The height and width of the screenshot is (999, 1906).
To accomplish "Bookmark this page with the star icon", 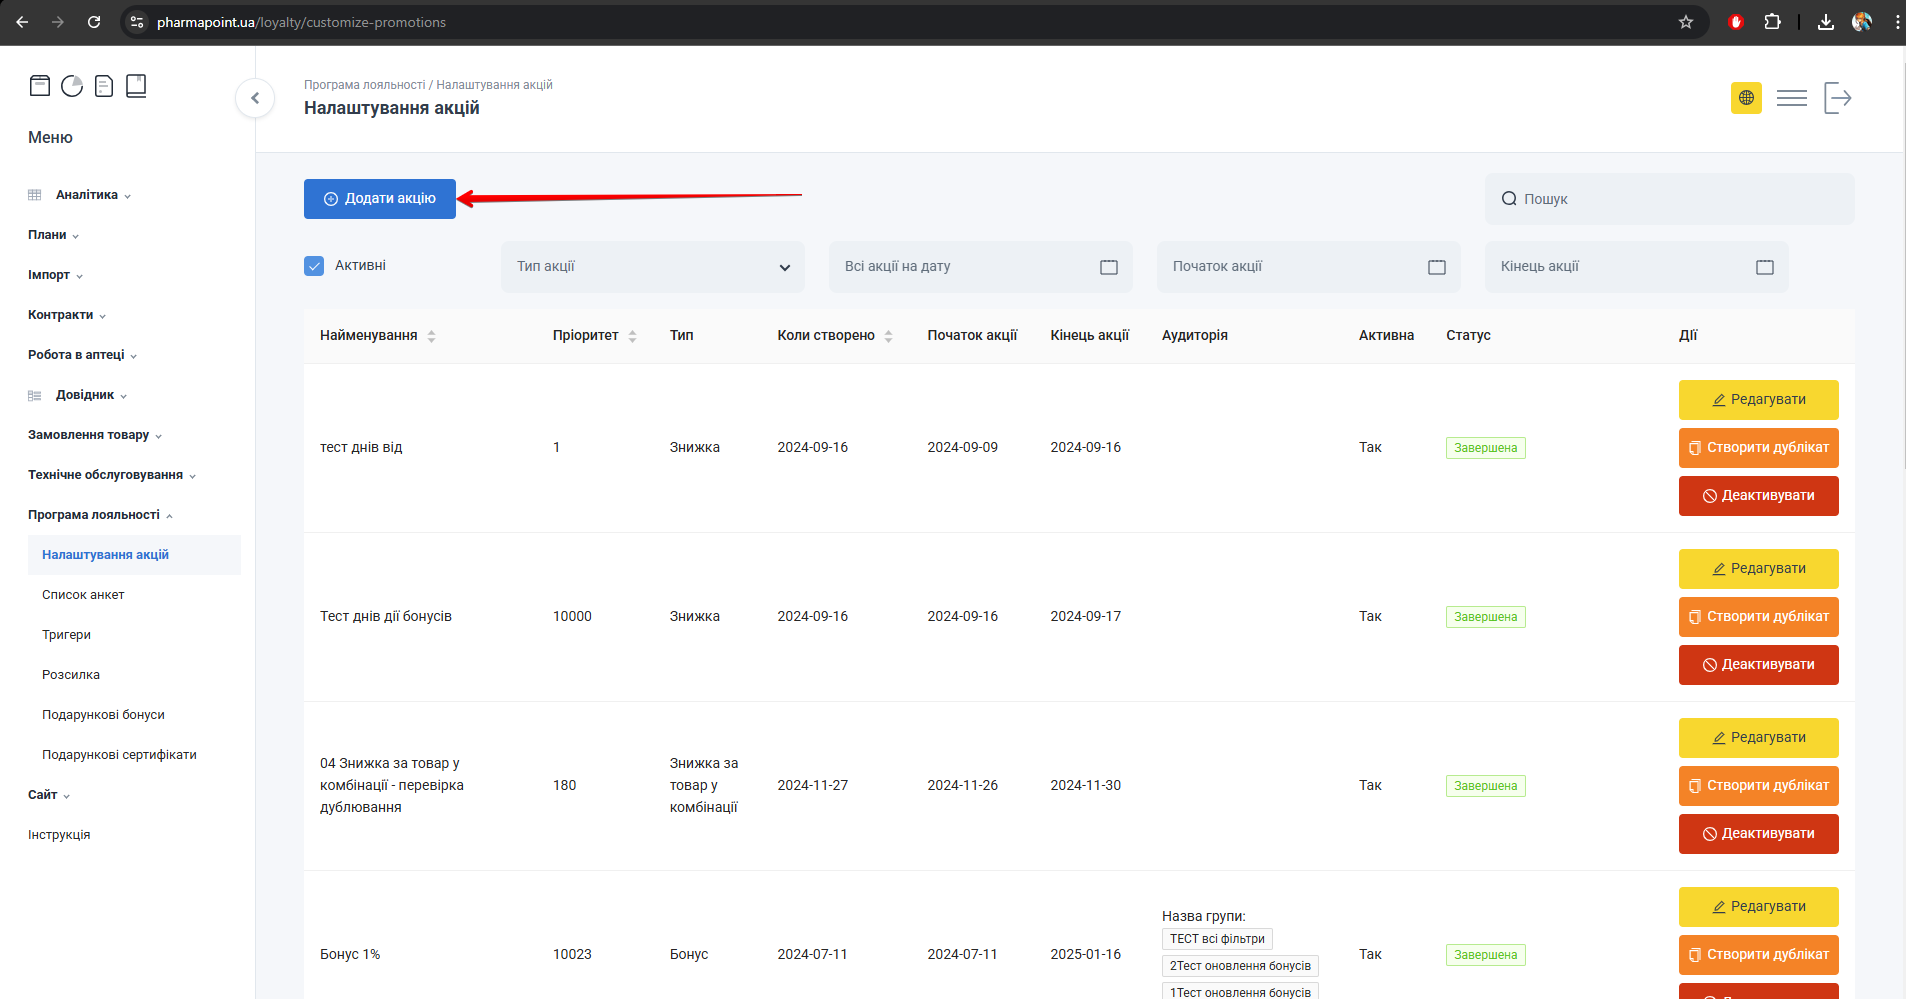I will pos(1685,22).
